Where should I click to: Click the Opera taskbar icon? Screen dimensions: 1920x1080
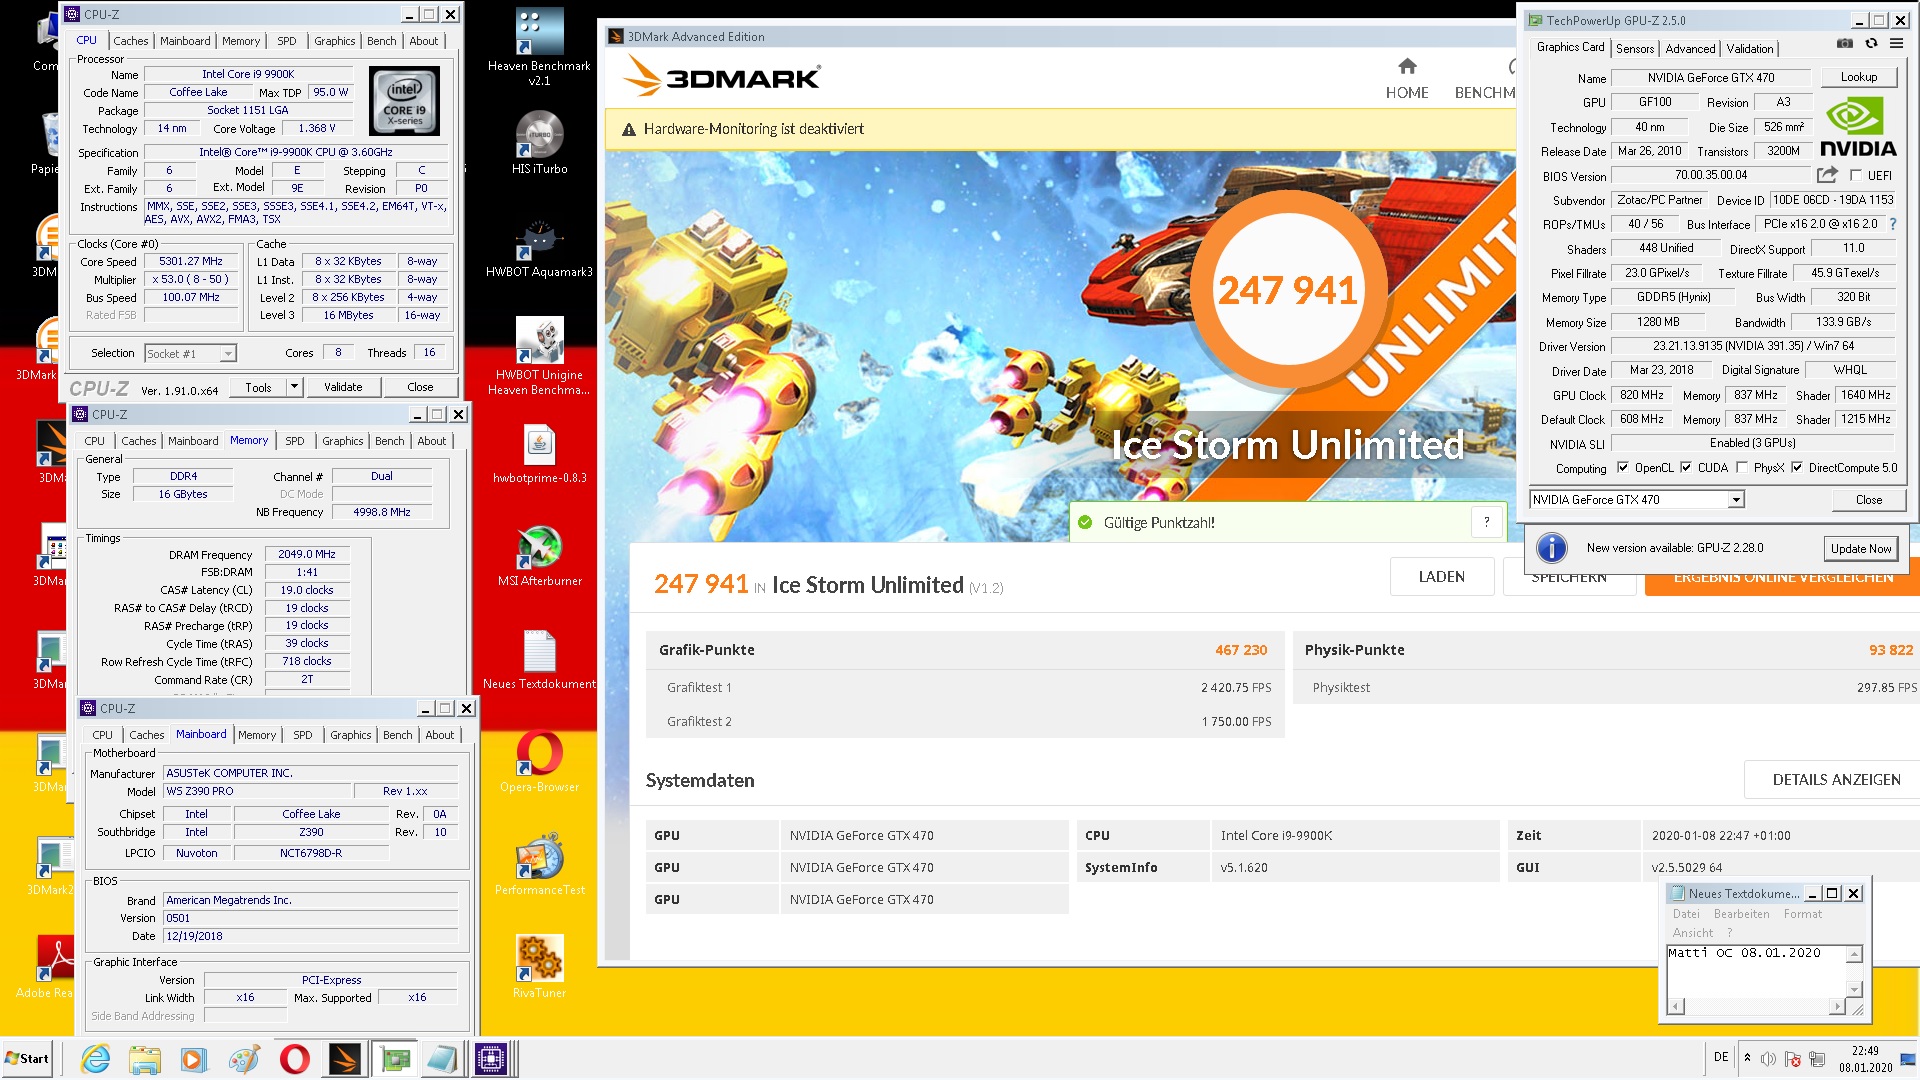tap(294, 1058)
